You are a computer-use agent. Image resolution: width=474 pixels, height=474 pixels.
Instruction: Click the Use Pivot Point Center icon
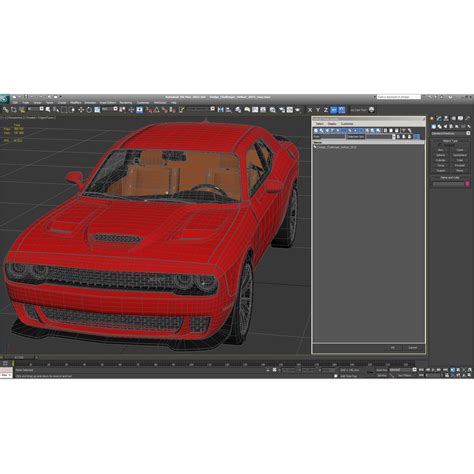(122, 110)
